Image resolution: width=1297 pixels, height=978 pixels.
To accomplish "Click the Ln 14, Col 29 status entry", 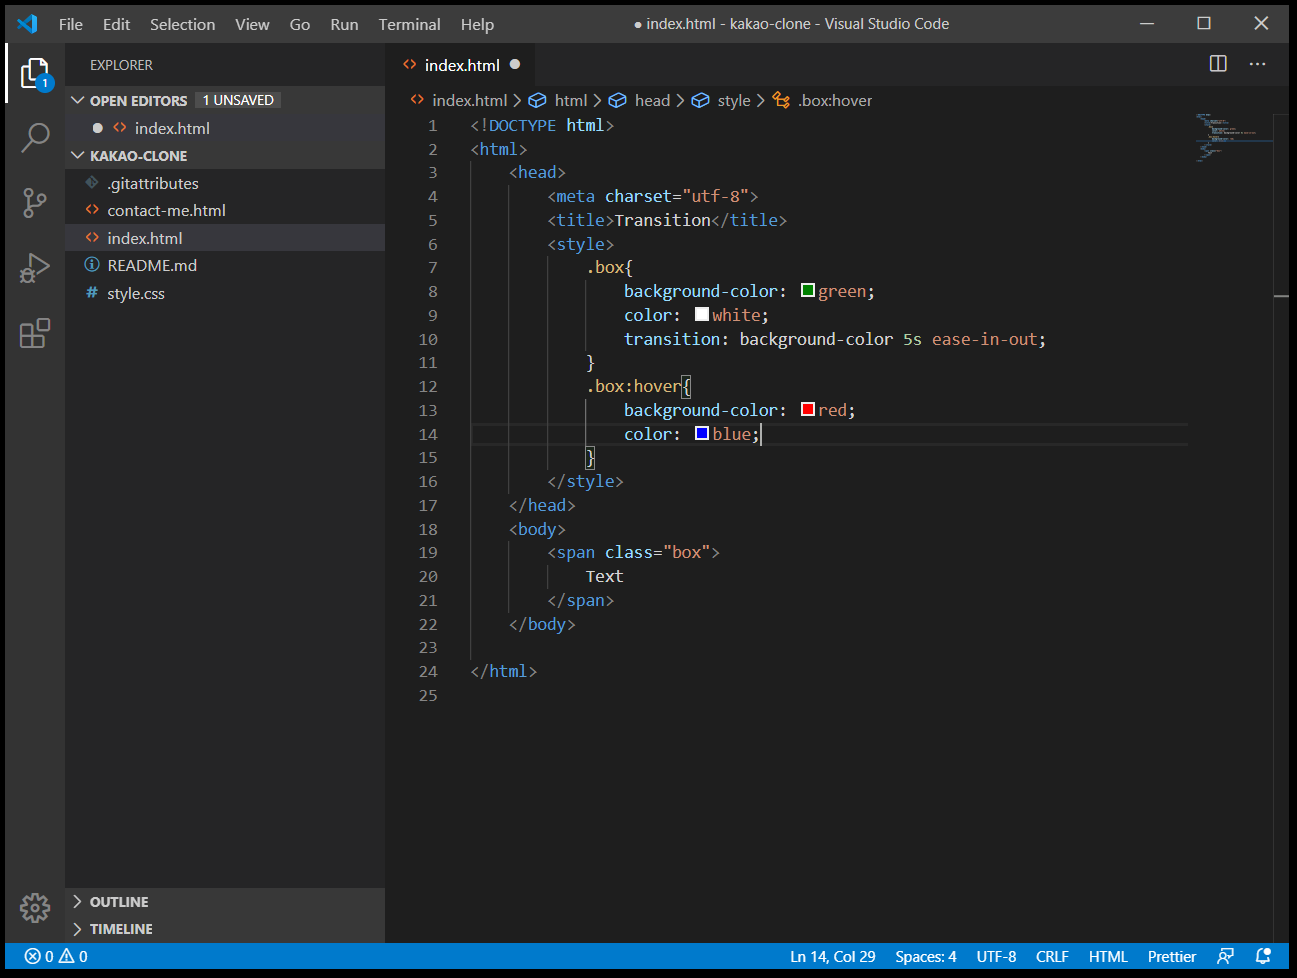I will point(832,957).
